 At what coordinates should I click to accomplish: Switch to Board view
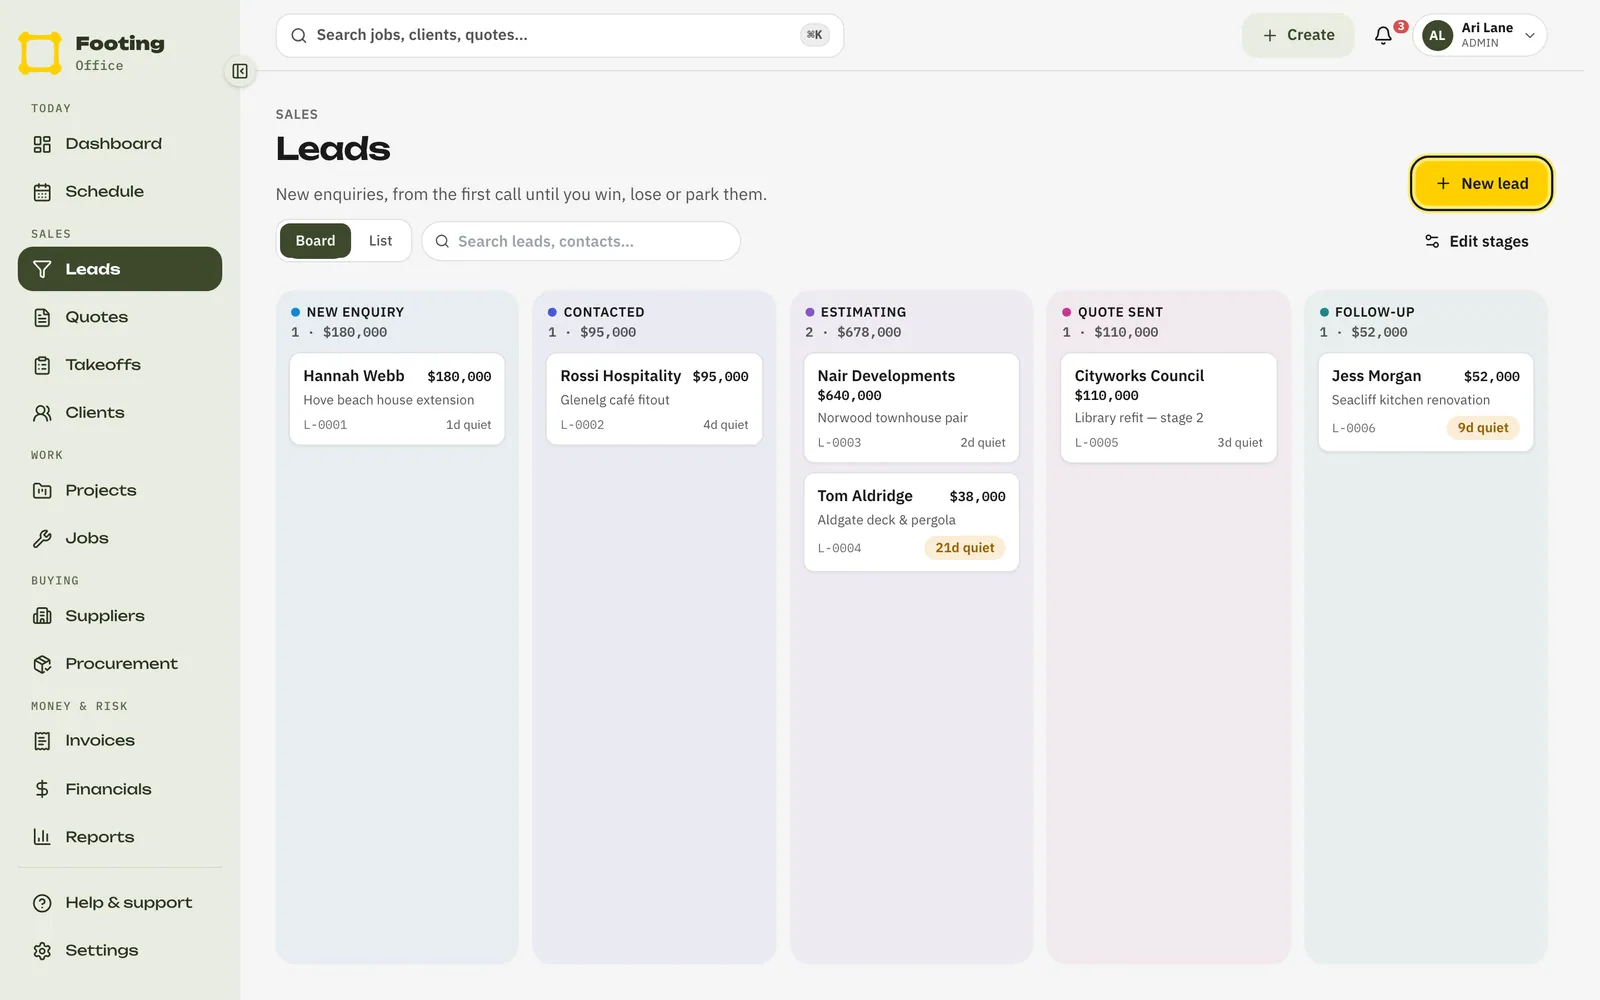[315, 241]
